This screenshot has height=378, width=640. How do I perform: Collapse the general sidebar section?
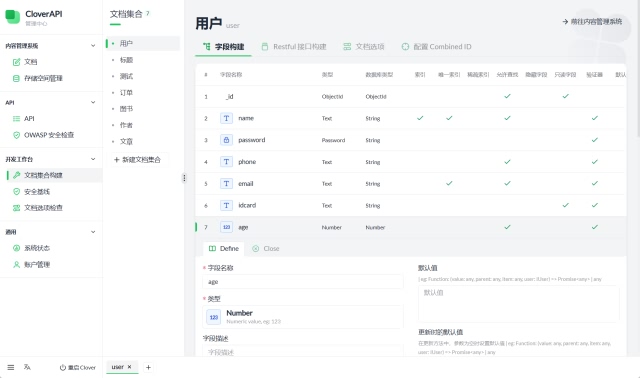pos(93,232)
